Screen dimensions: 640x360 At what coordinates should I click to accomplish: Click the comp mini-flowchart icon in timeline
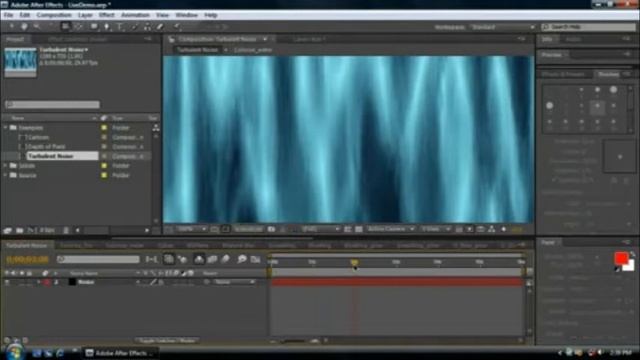click(151, 259)
